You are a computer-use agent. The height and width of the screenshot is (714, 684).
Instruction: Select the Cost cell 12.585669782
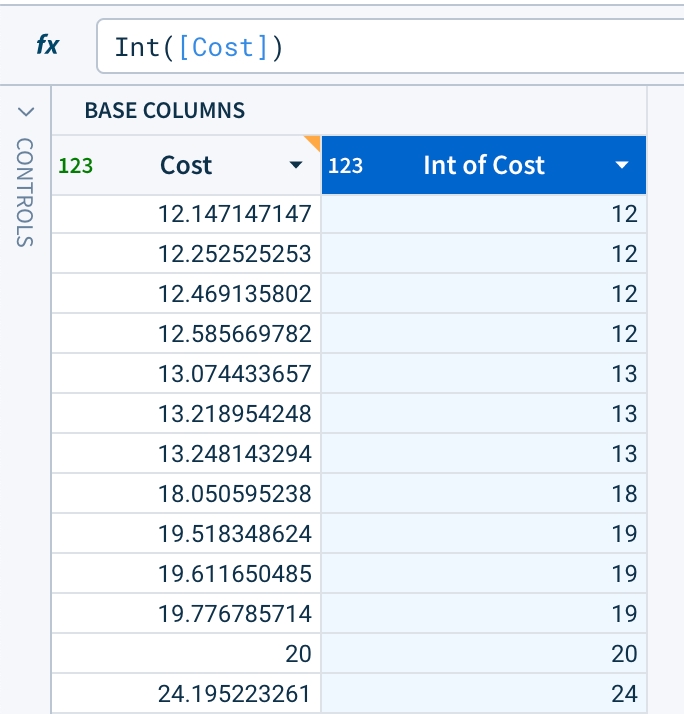click(235, 334)
